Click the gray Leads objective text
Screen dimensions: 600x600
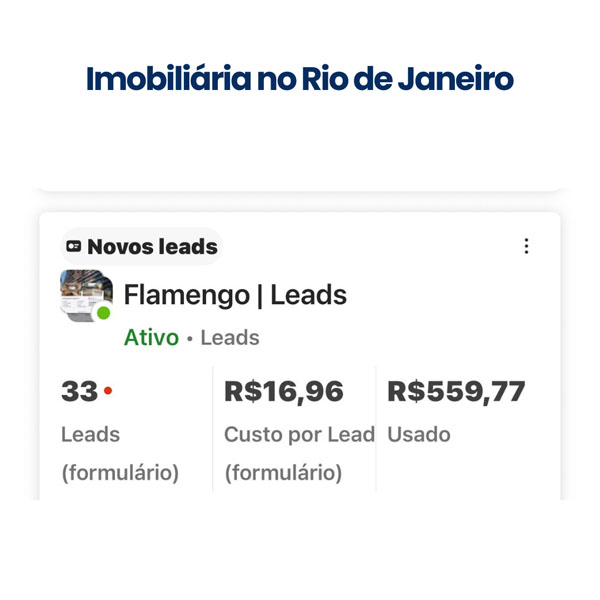(230, 338)
